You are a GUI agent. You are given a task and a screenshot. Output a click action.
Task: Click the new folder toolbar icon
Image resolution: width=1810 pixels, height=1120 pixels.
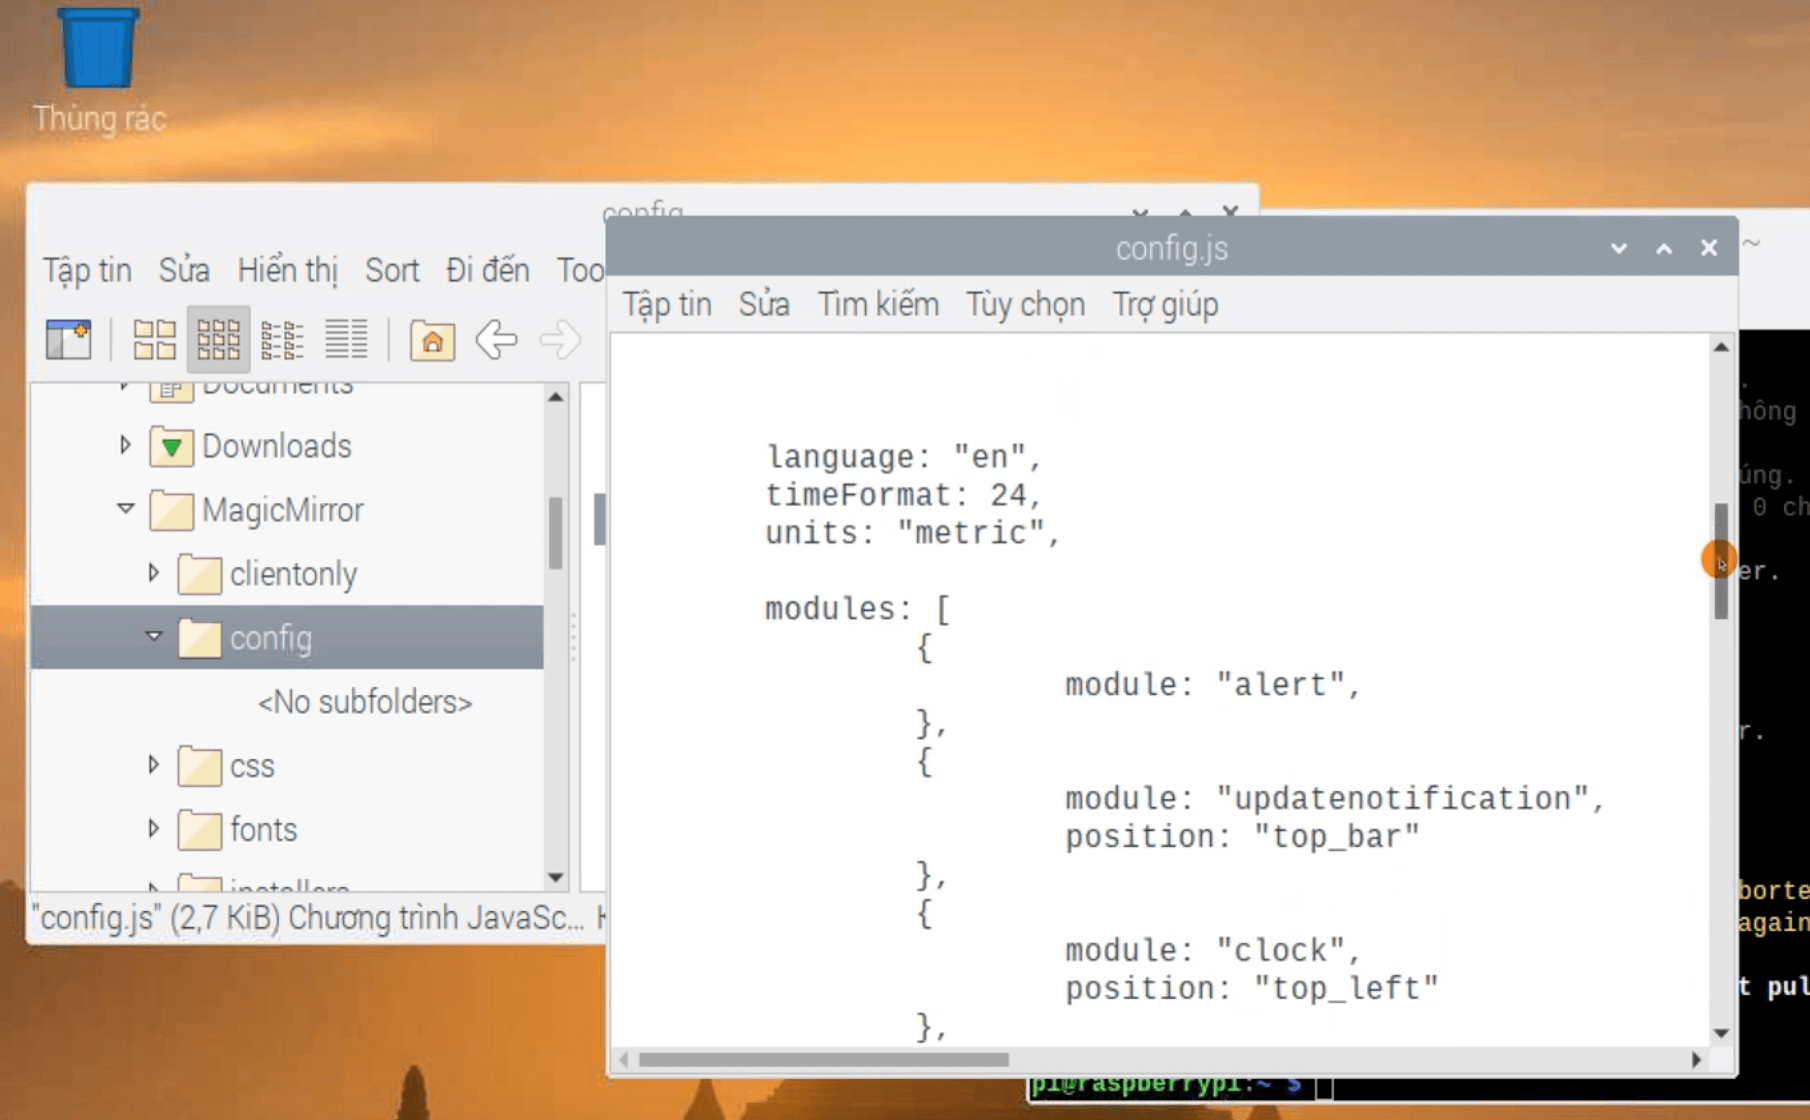tap(68, 340)
